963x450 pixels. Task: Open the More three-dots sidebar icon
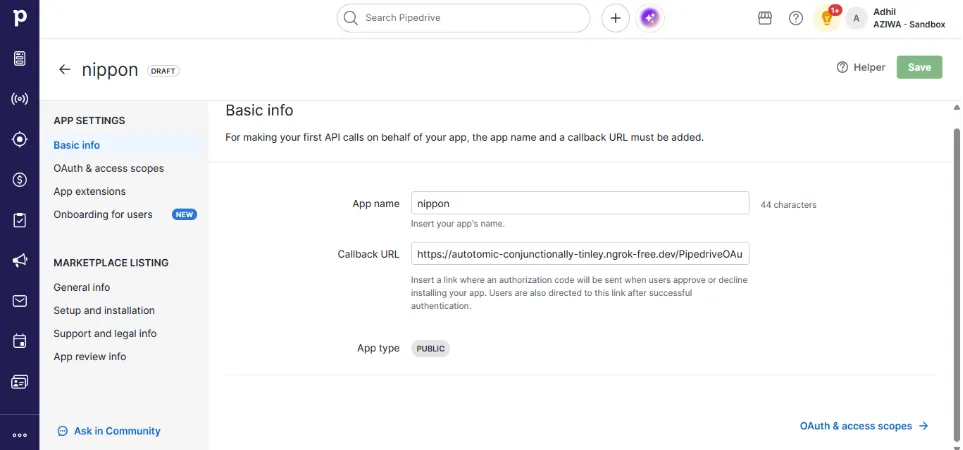click(20, 435)
